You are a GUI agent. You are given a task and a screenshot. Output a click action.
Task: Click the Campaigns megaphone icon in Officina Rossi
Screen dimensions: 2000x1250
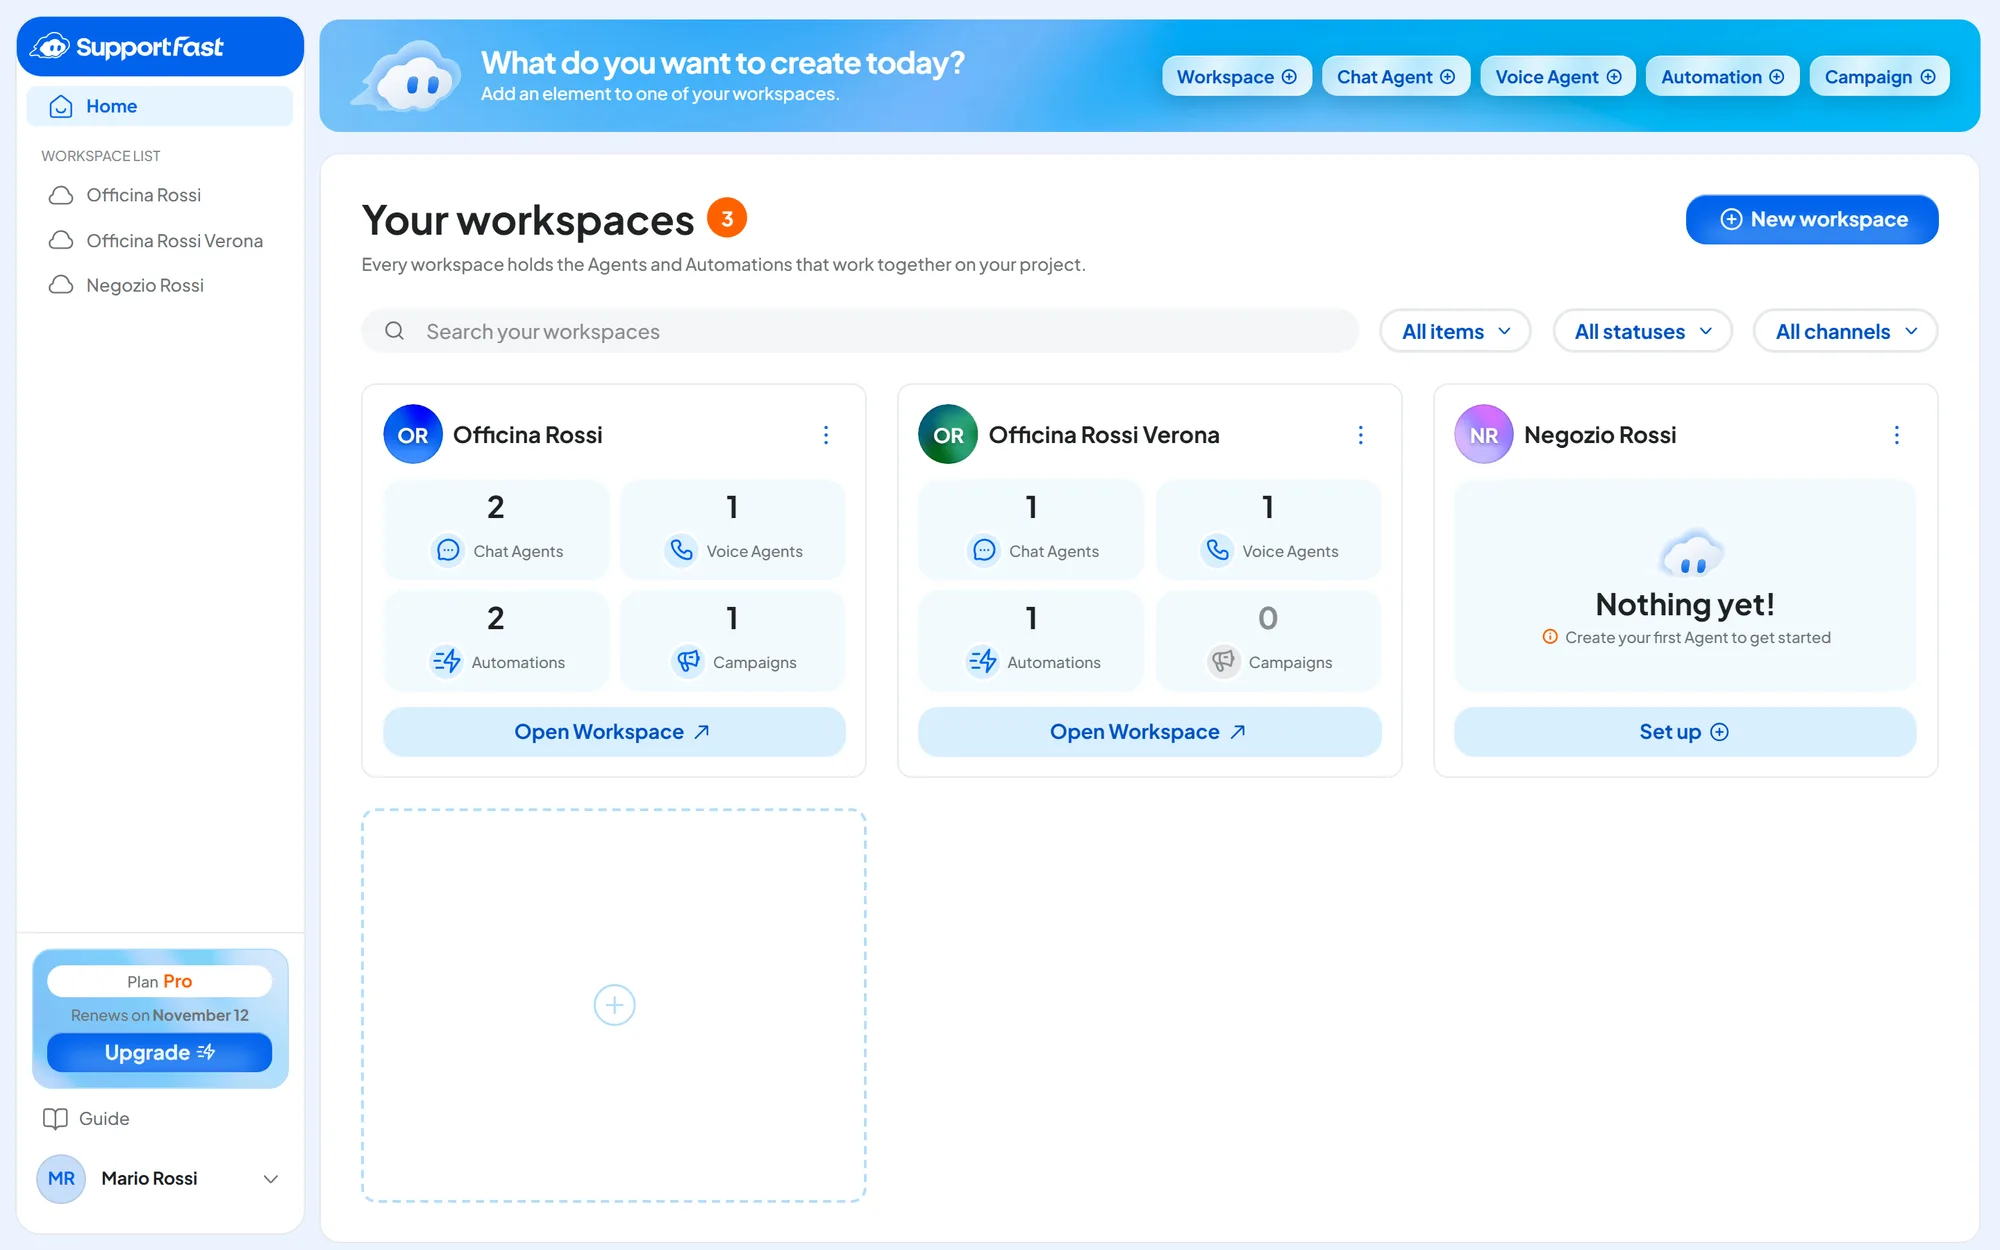pos(688,661)
